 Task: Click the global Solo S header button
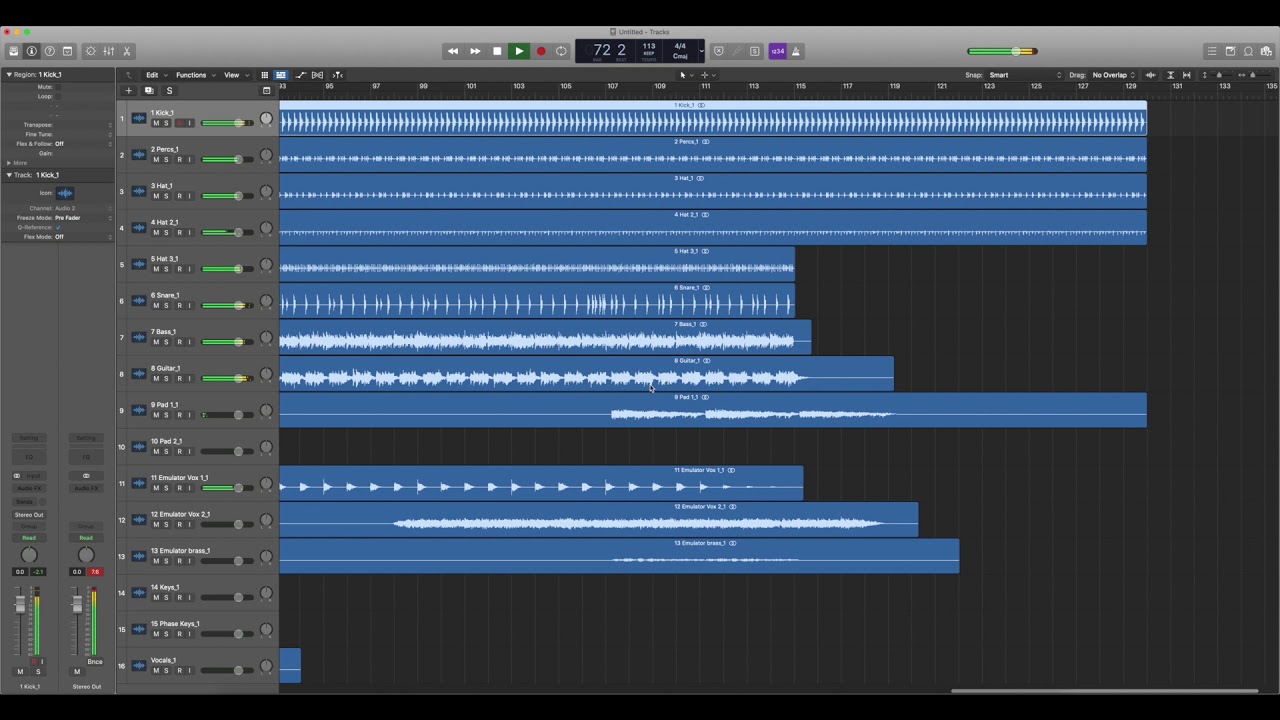coord(169,91)
